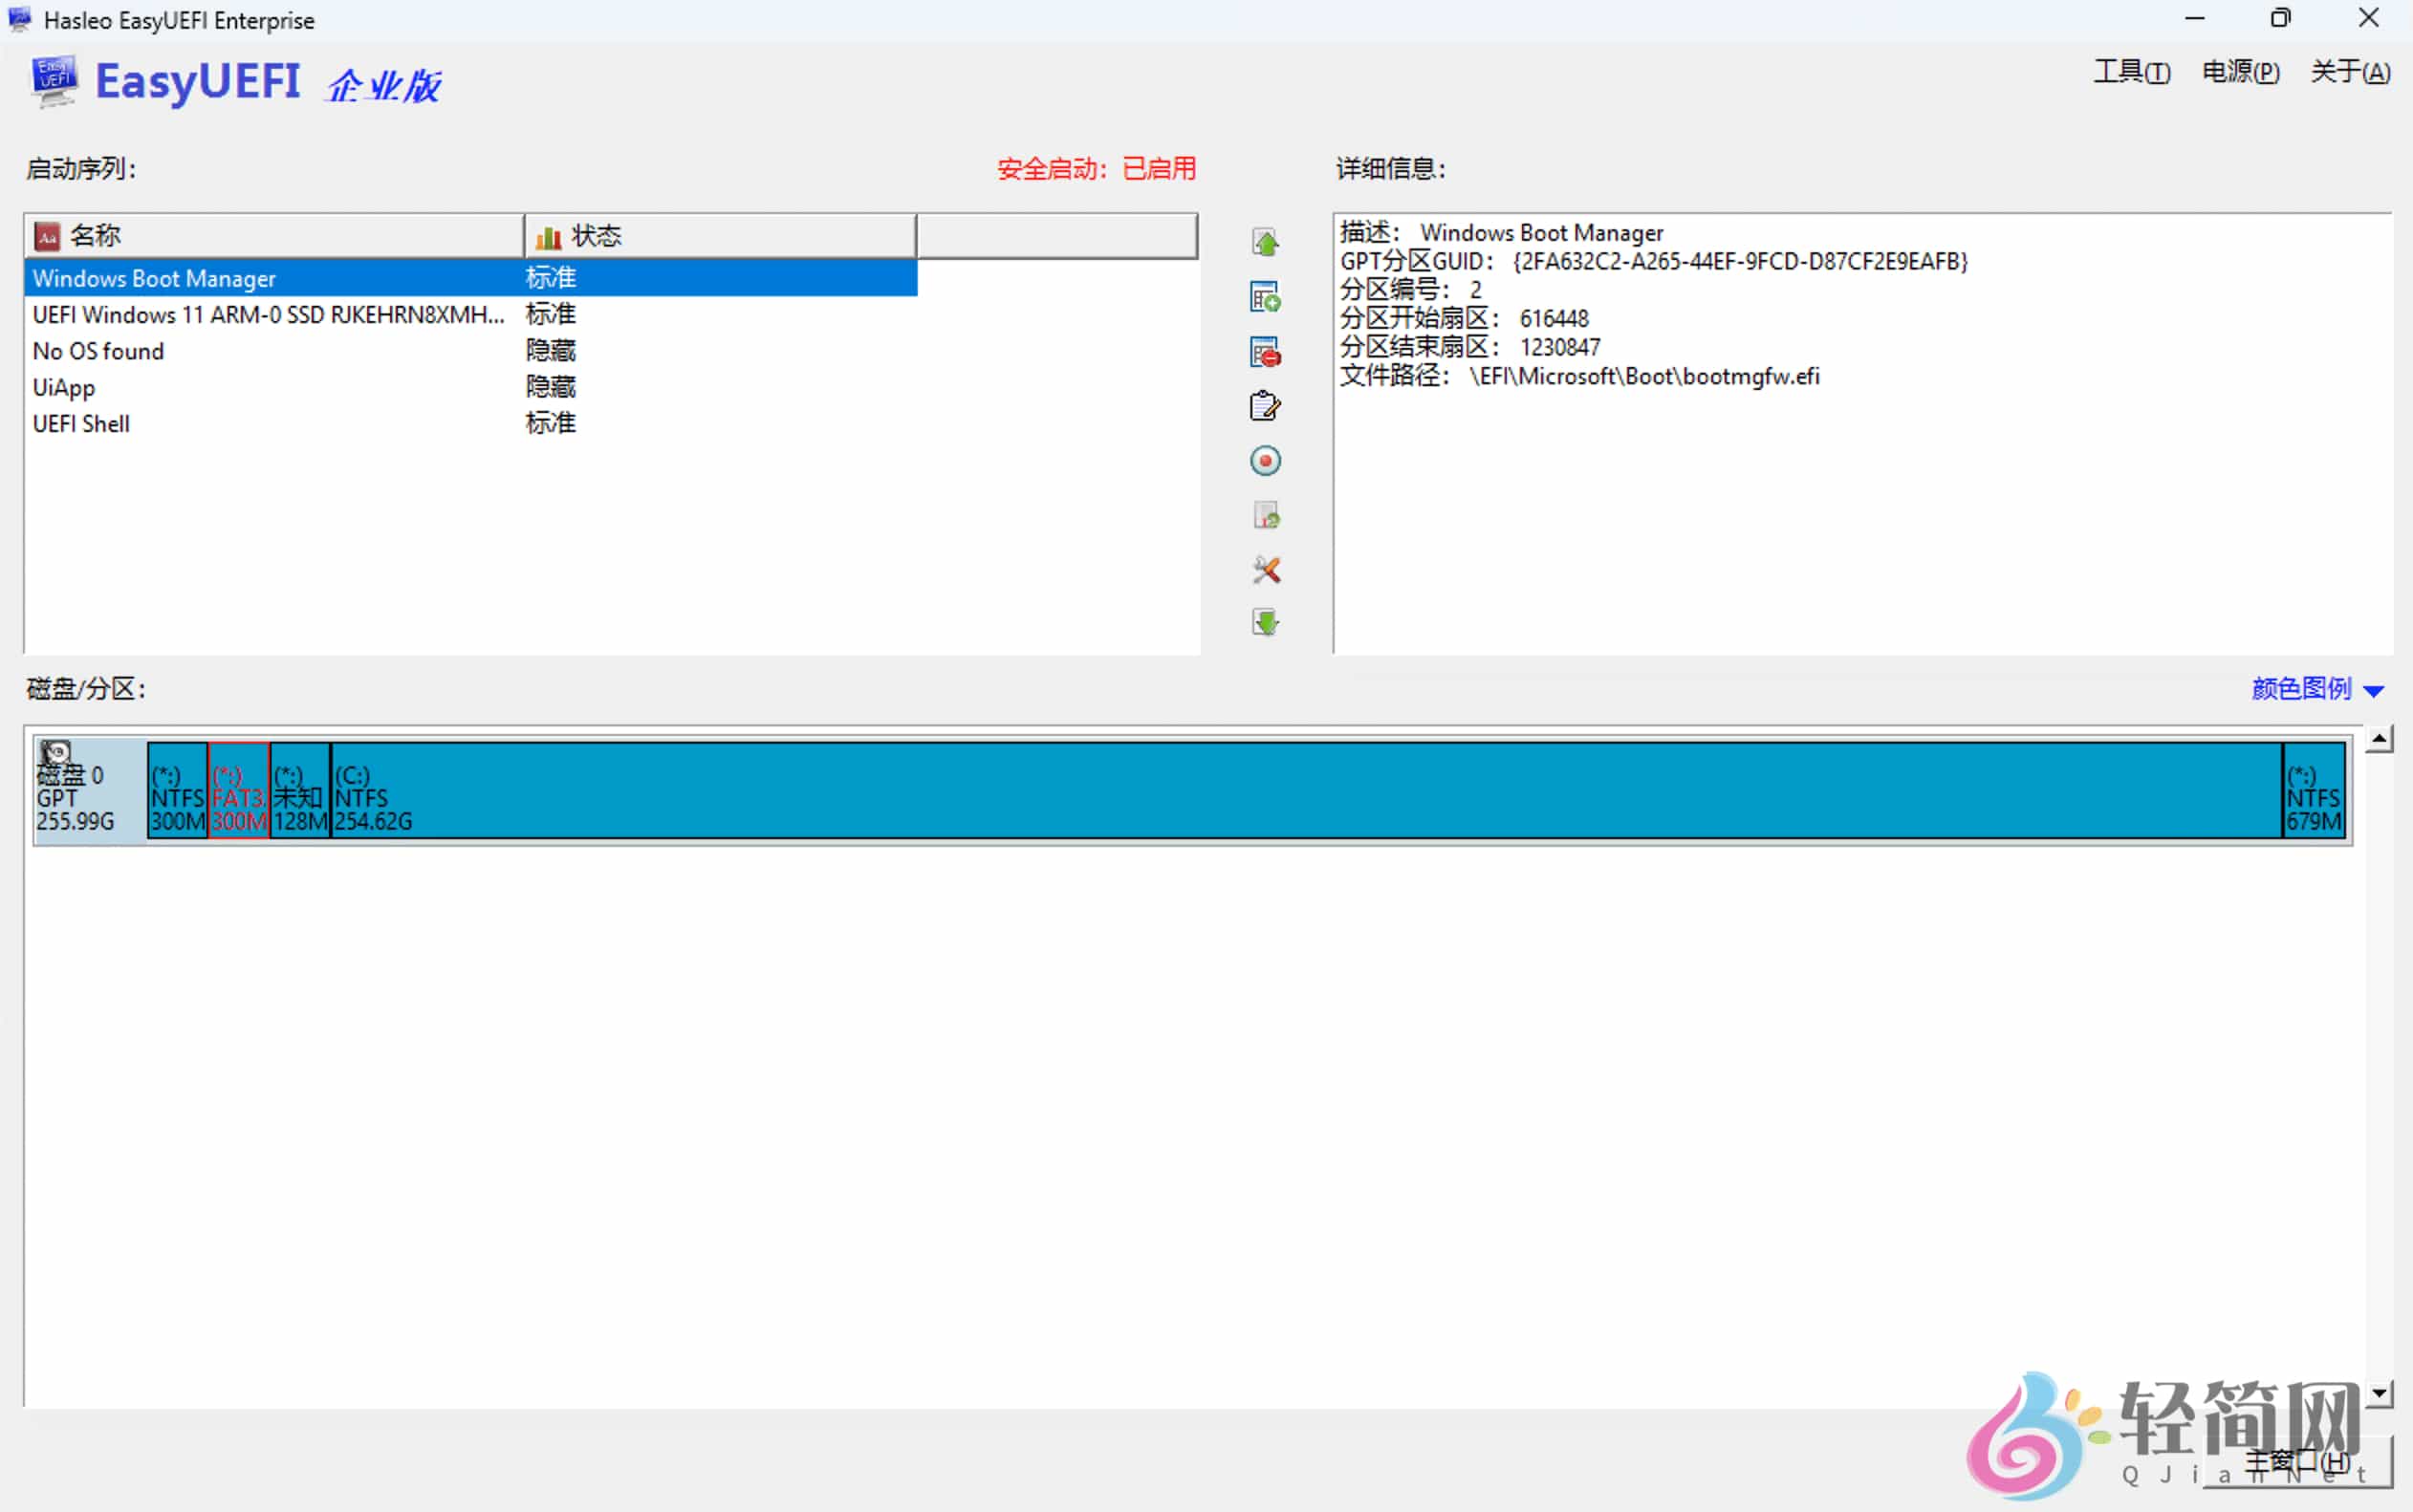Sort by the 状态 column header

[x=720, y=236]
